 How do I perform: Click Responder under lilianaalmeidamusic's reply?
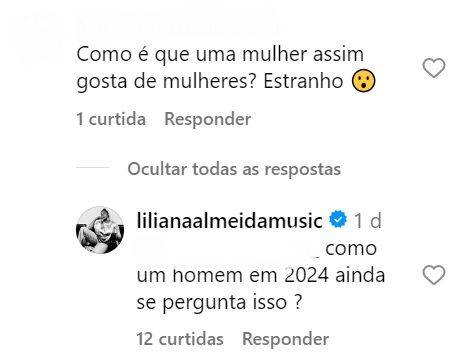click(x=286, y=339)
